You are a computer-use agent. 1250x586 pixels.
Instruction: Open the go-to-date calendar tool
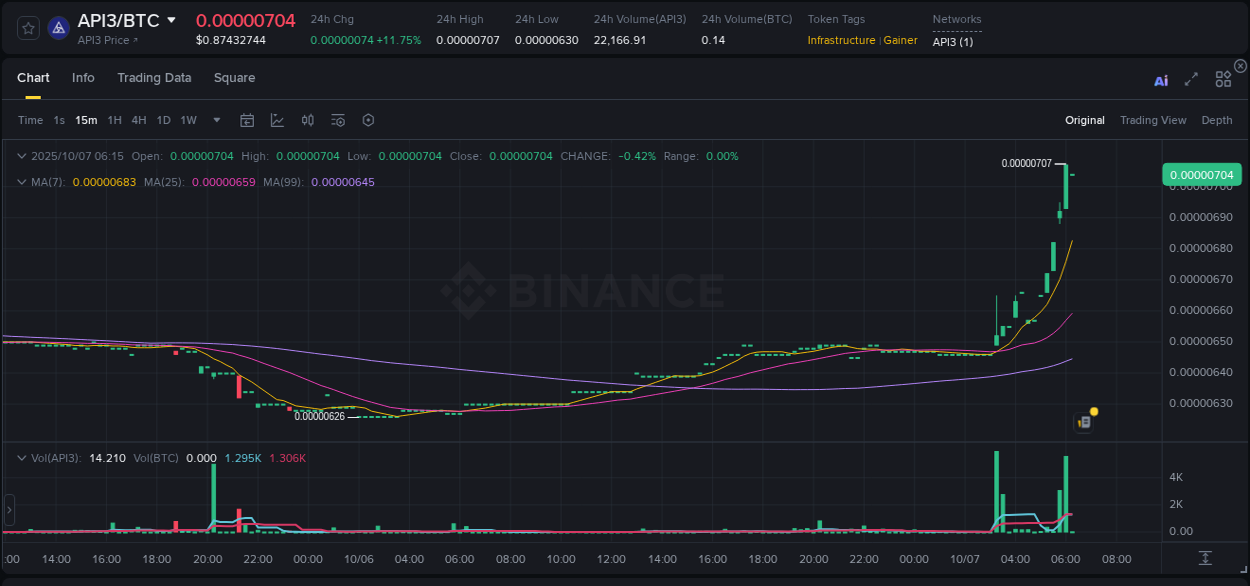pos(247,120)
